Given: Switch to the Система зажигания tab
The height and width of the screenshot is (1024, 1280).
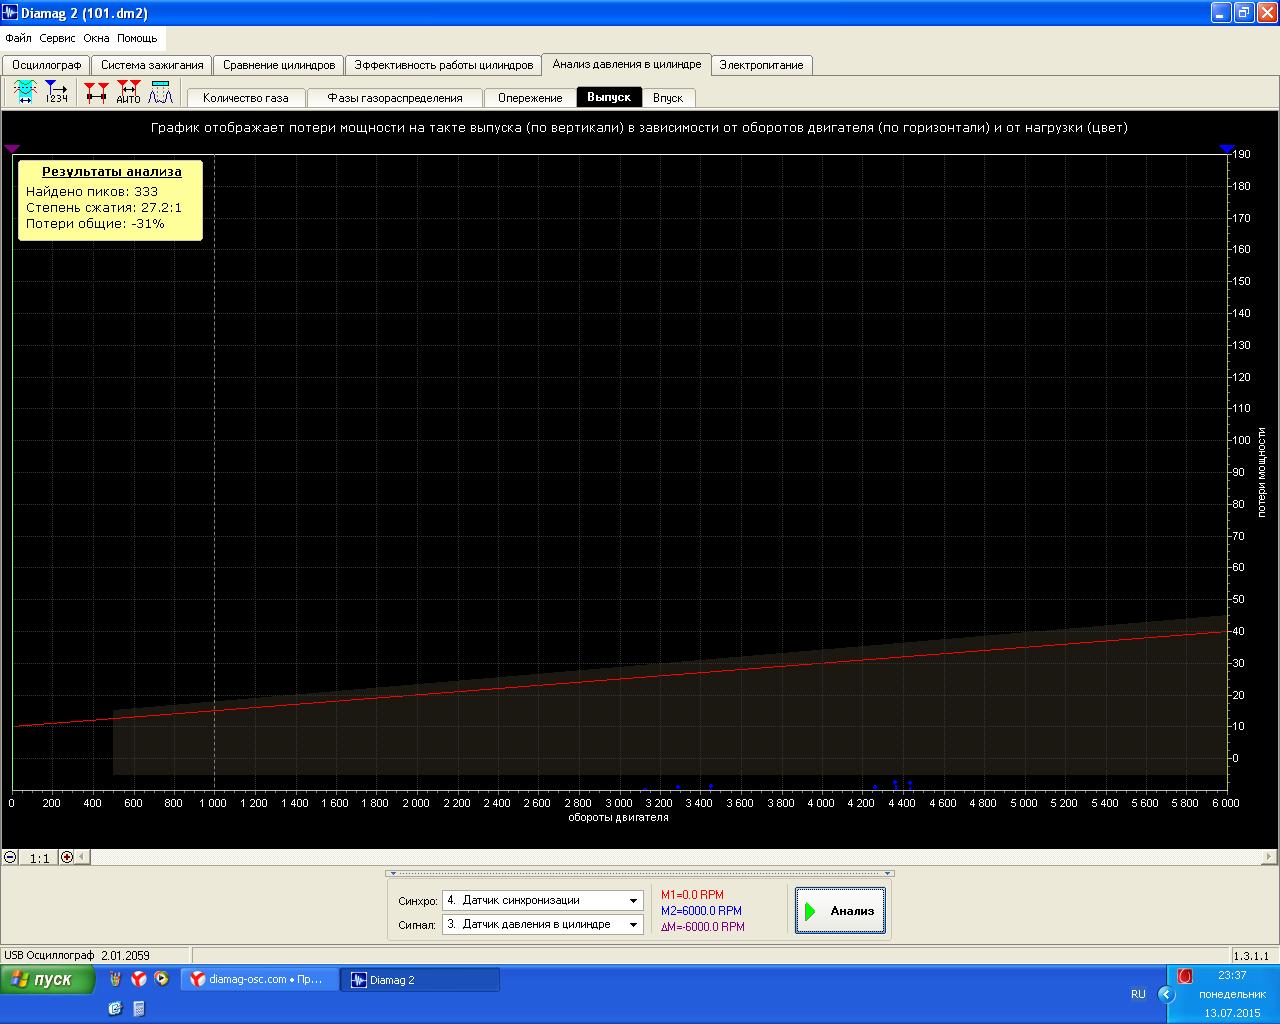Looking at the screenshot, I should (152, 65).
